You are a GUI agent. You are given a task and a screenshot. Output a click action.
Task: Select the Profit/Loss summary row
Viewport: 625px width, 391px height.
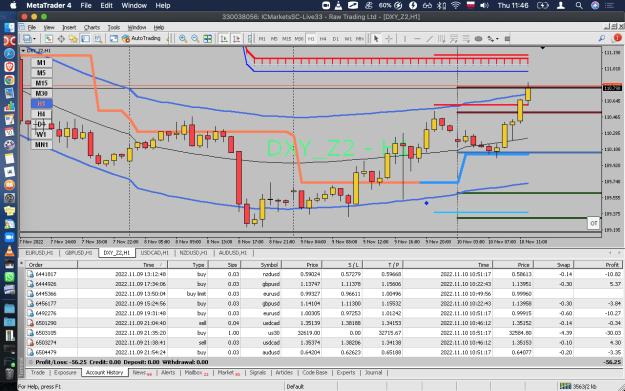pyautogui.click(x=323, y=362)
